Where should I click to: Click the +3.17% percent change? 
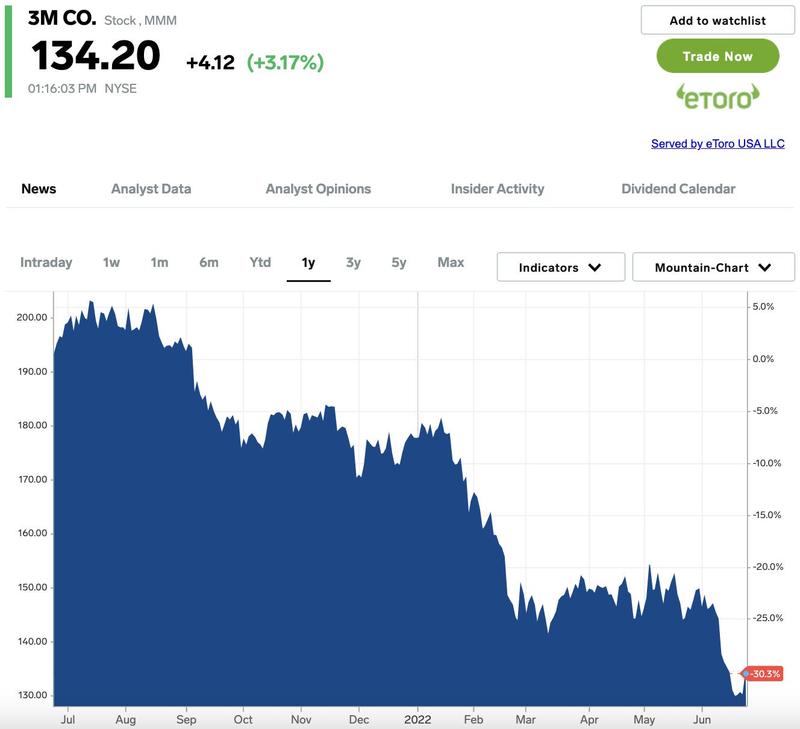click(285, 62)
